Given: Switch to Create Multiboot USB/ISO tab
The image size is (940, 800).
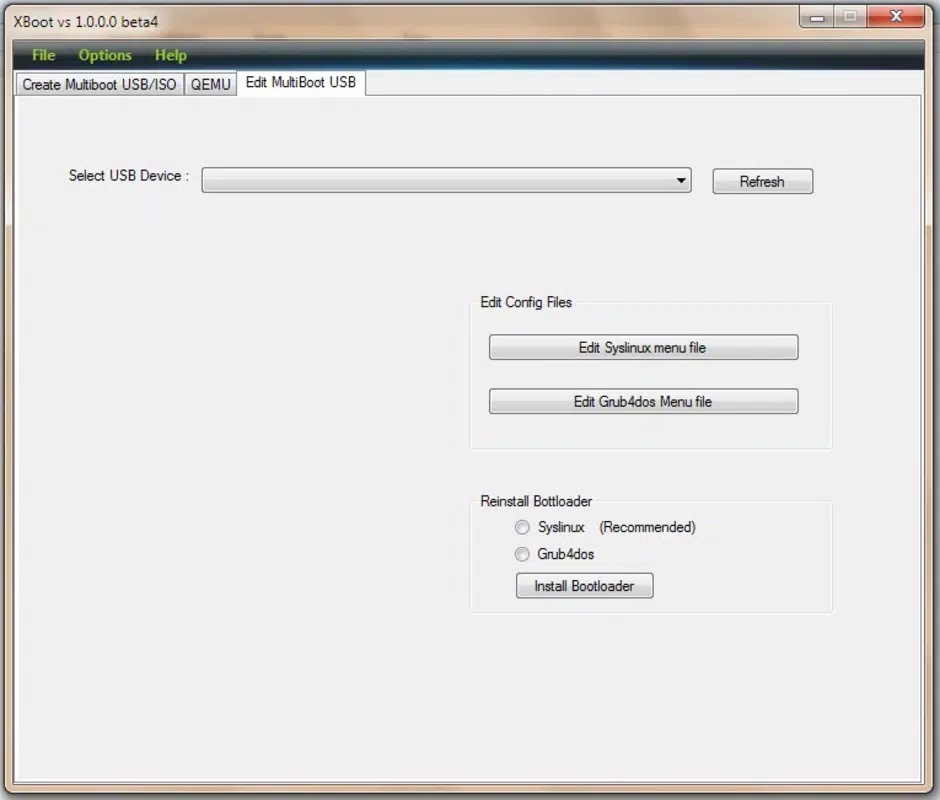Looking at the screenshot, I should (x=100, y=85).
